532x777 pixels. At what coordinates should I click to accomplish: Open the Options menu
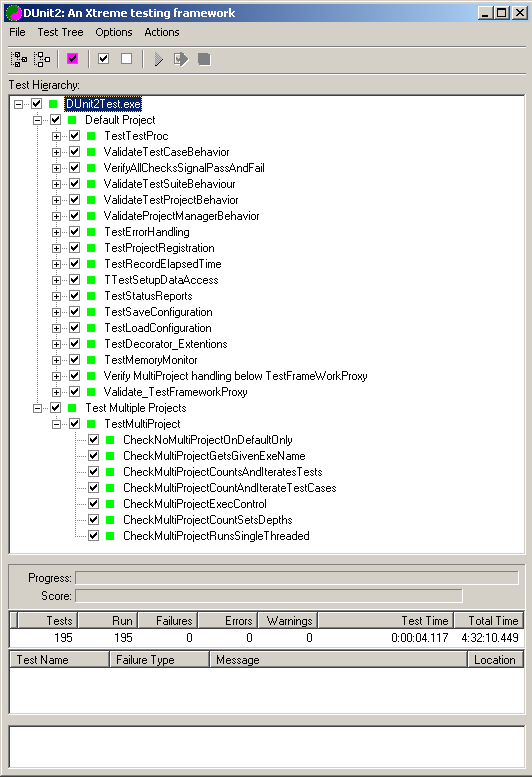114,32
